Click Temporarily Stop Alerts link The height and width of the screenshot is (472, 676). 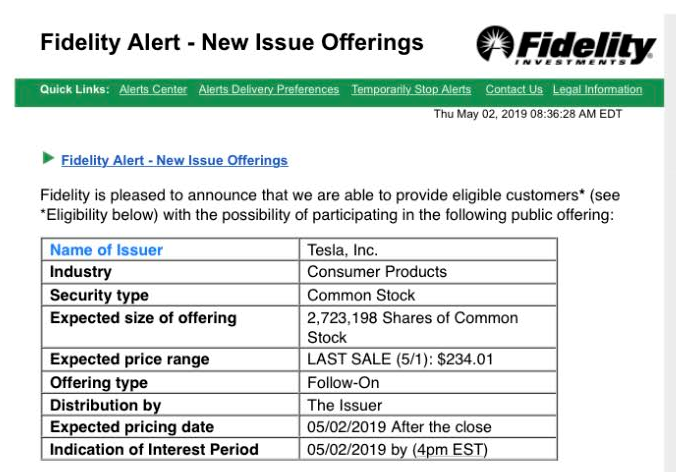(x=412, y=90)
